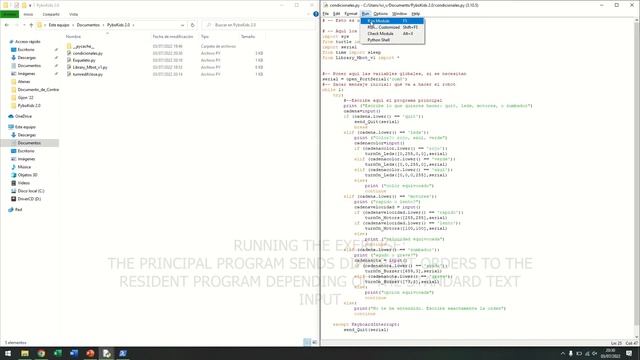Open Escritorio under Acceso rápido
This screenshot has height=360, width=640.
pyautogui.click(x=26, y=50)
